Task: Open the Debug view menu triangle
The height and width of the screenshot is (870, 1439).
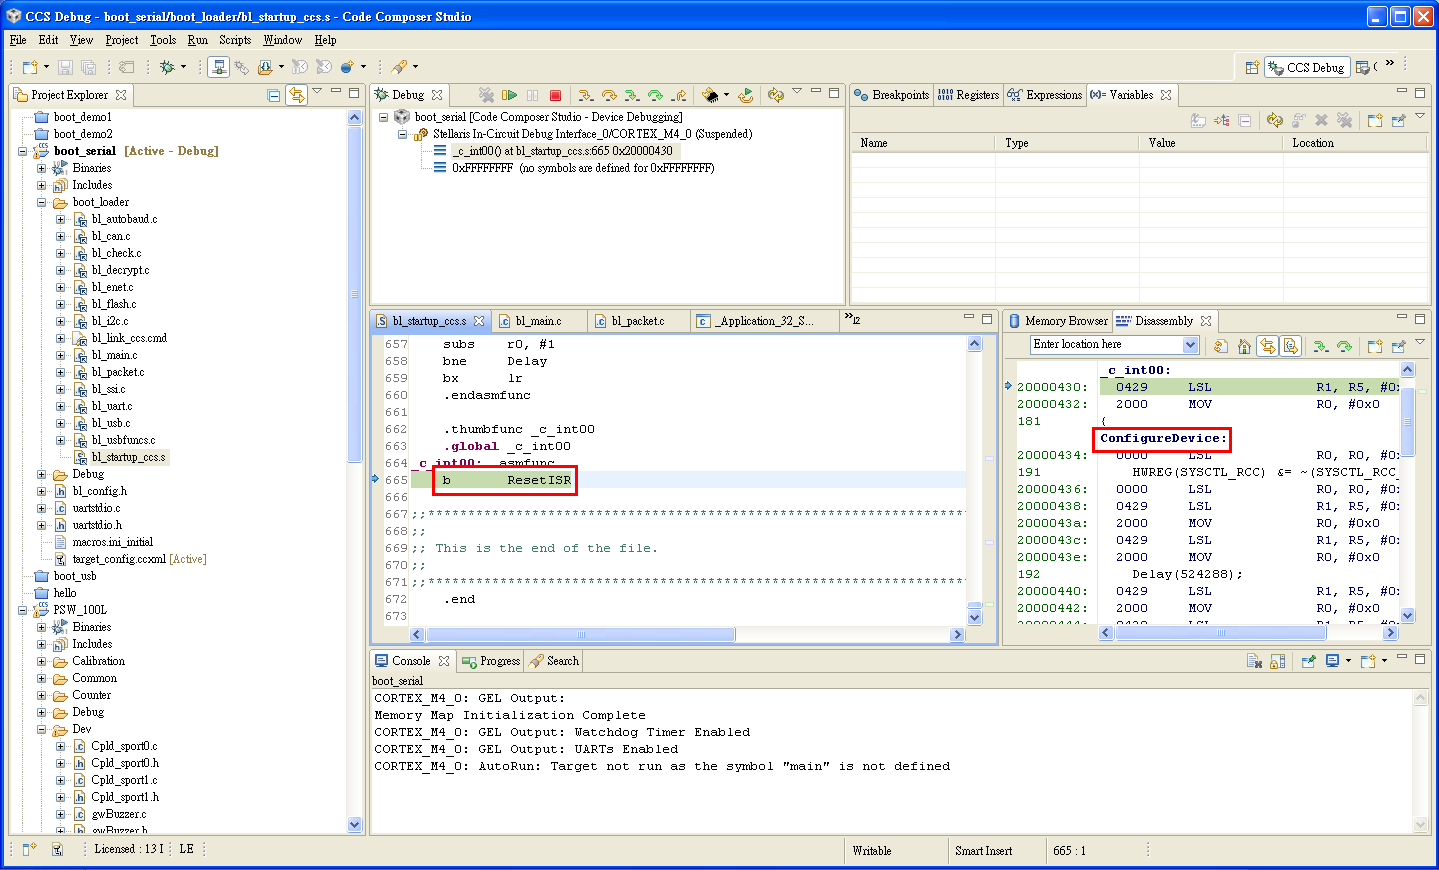Action: (797, 91)
